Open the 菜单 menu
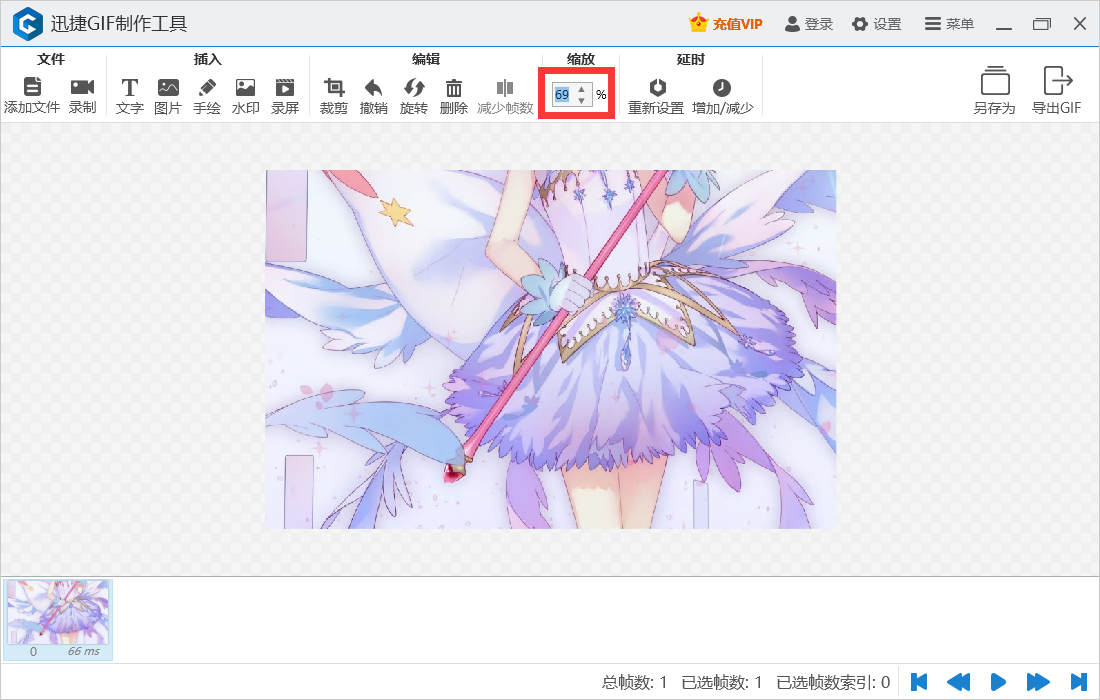Screen dimensions: 1100x700 pos(949,24)
